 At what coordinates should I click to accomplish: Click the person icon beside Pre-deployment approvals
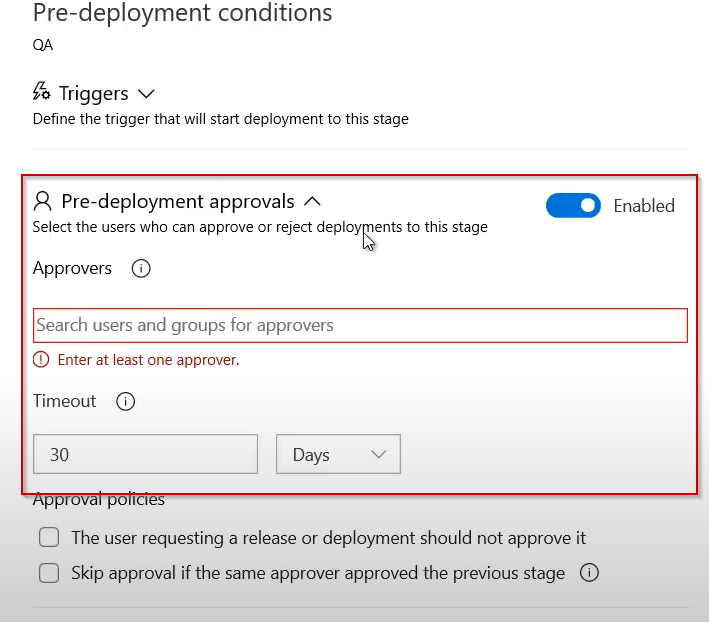coord(42,201)
